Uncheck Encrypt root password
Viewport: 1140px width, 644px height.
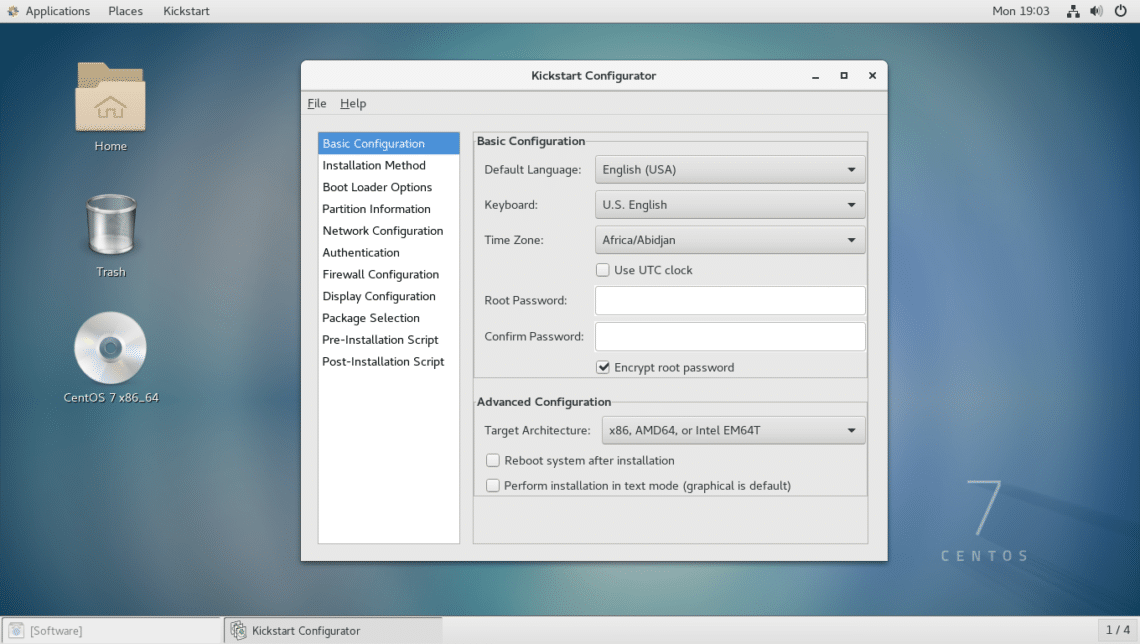(x=603, y=367)
